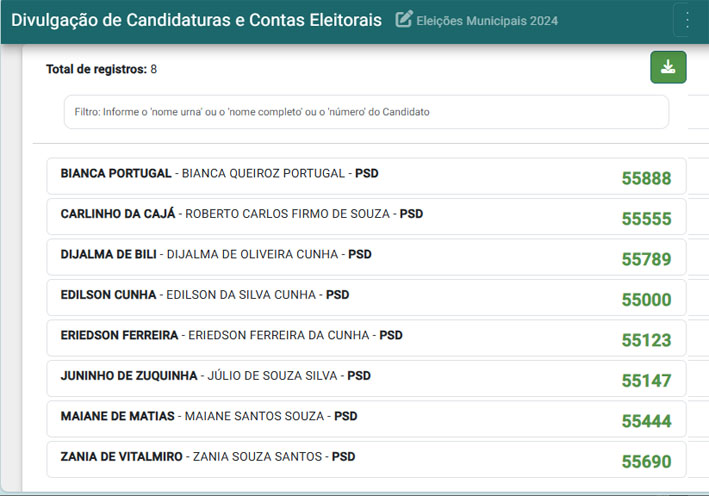This screenshot has height=496, width=709.
Task: Click candidate number 55147
Action: coord(646,381)
